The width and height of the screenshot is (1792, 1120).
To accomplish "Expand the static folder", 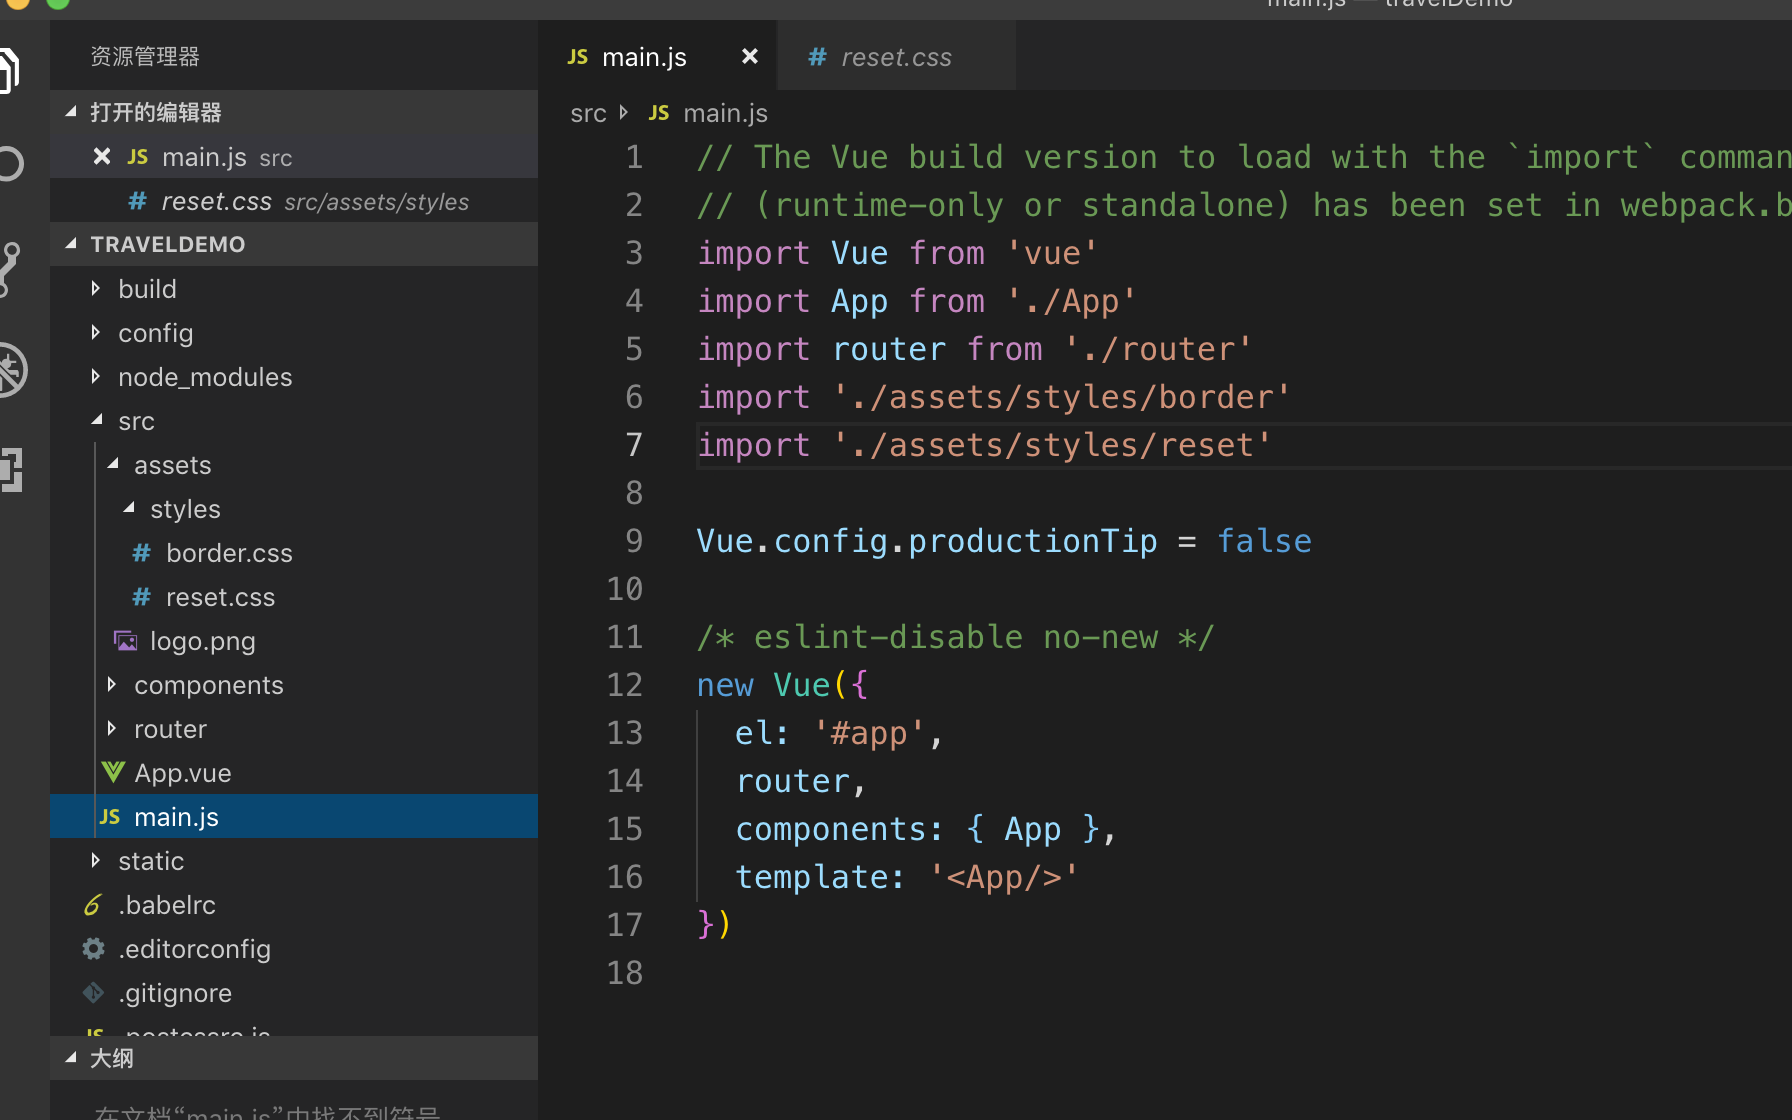I will pos(96,860).
